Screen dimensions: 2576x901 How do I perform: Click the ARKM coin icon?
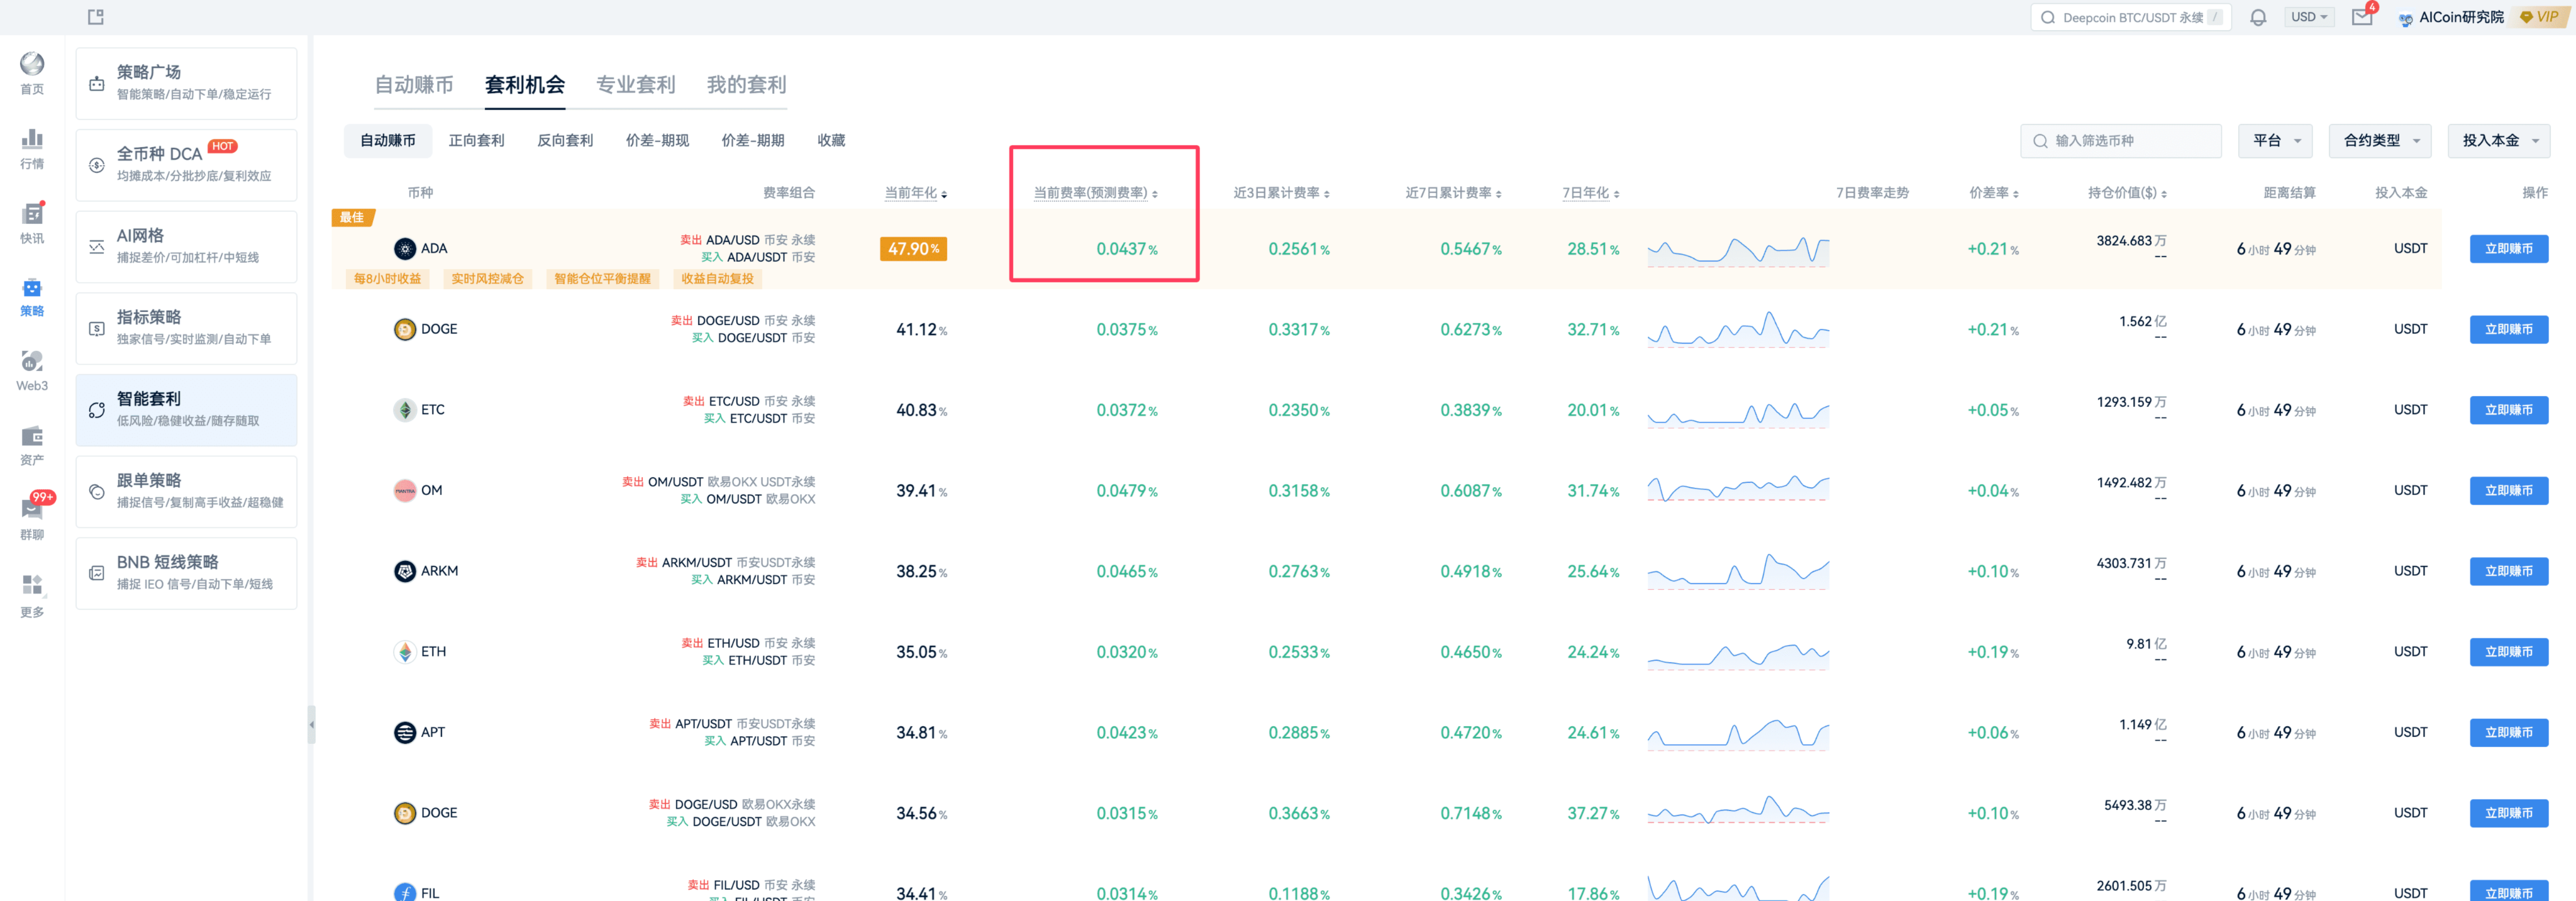(405, 571)
